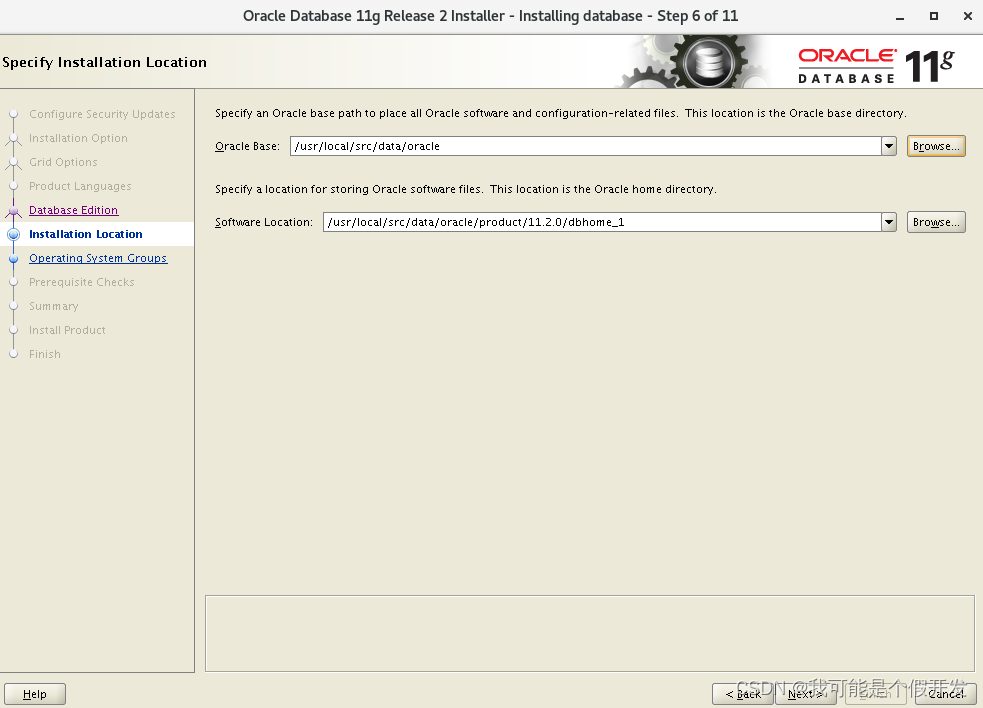
Task: Select the Installation Location step
Action: (x=86, y=234)
